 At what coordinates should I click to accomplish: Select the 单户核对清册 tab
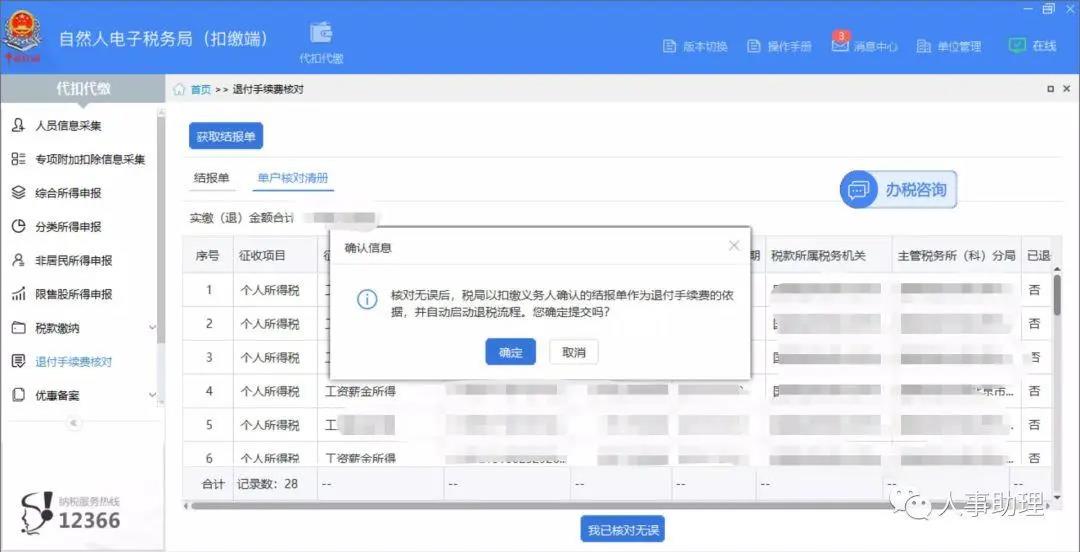pyautogui.click(x=293, y=178)
